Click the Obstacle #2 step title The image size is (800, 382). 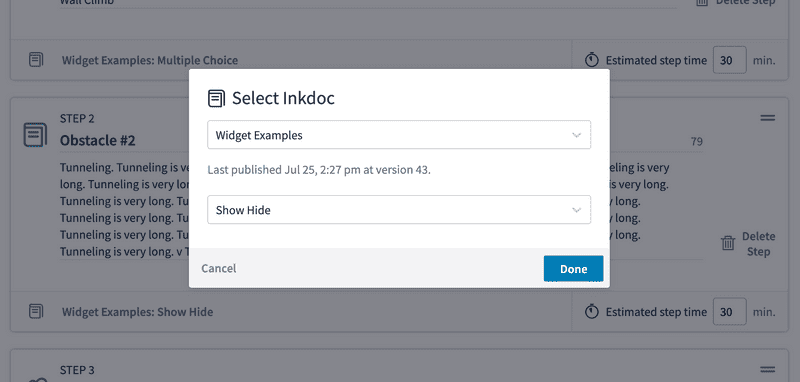coord(97,140)
